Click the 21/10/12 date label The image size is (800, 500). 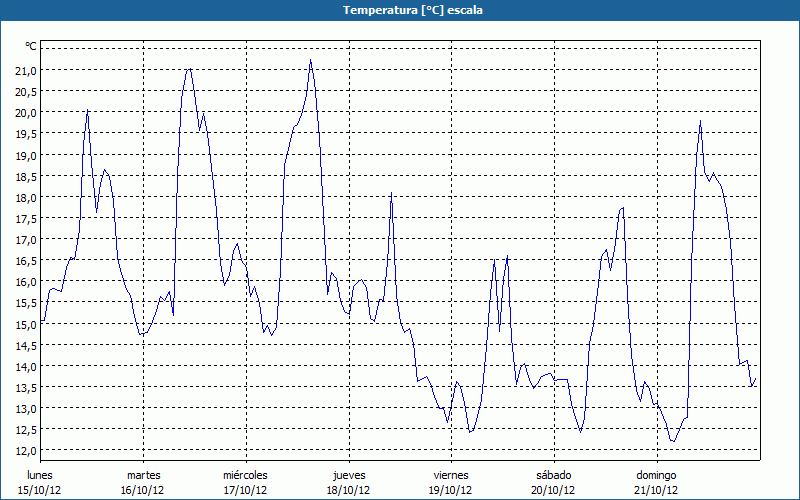656,490
